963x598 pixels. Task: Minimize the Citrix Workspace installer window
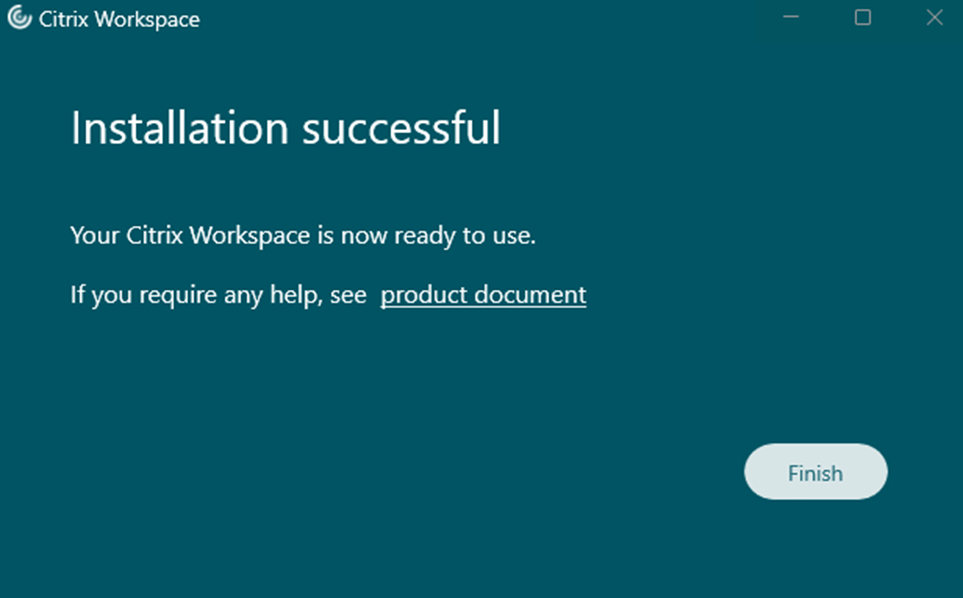pyautogui.click(x=791, y=18)
